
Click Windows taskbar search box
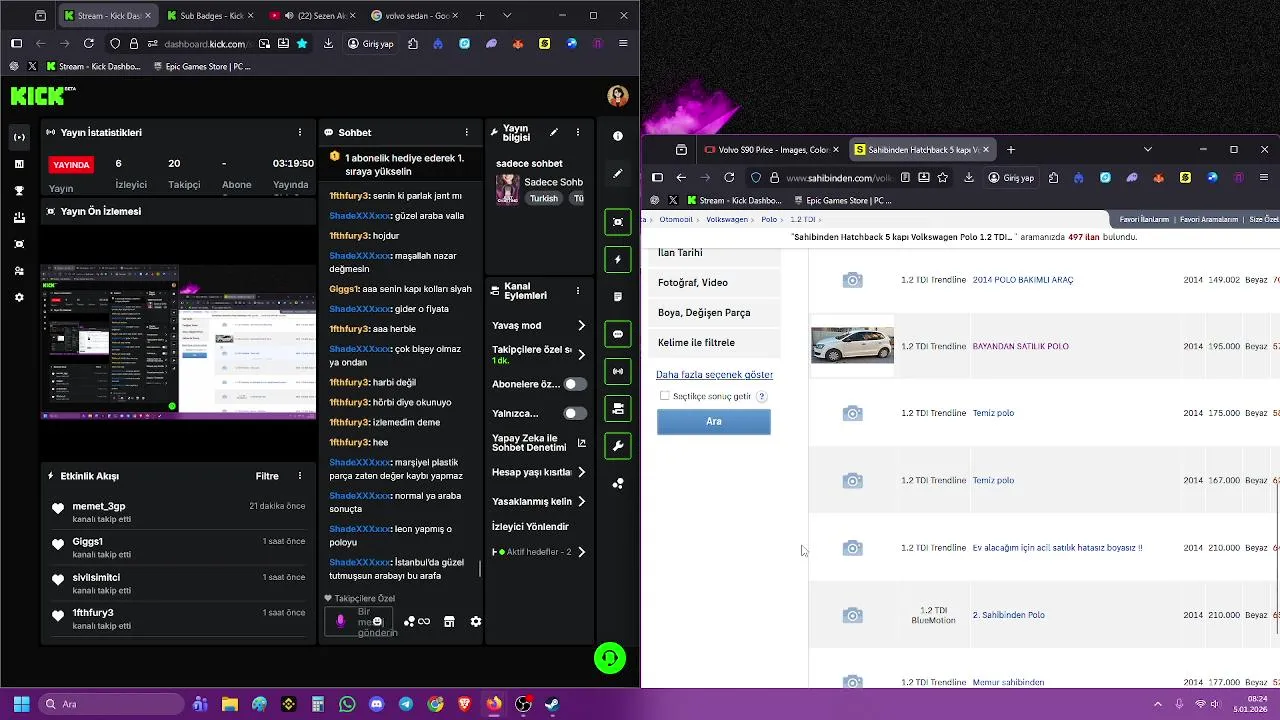tap(110, 704)
